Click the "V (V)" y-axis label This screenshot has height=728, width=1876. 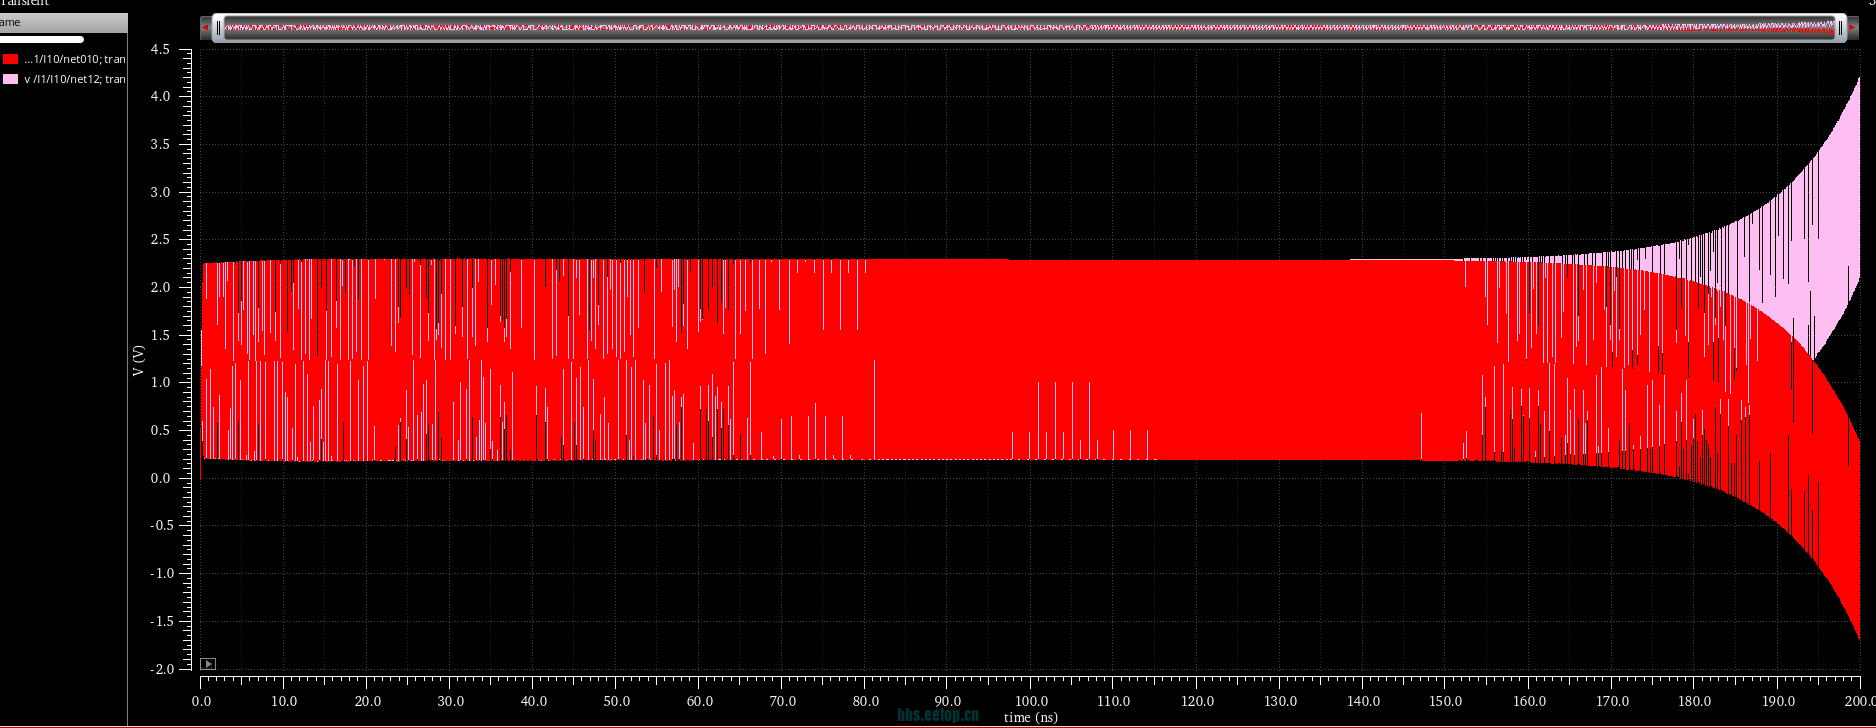coord(139,360)
